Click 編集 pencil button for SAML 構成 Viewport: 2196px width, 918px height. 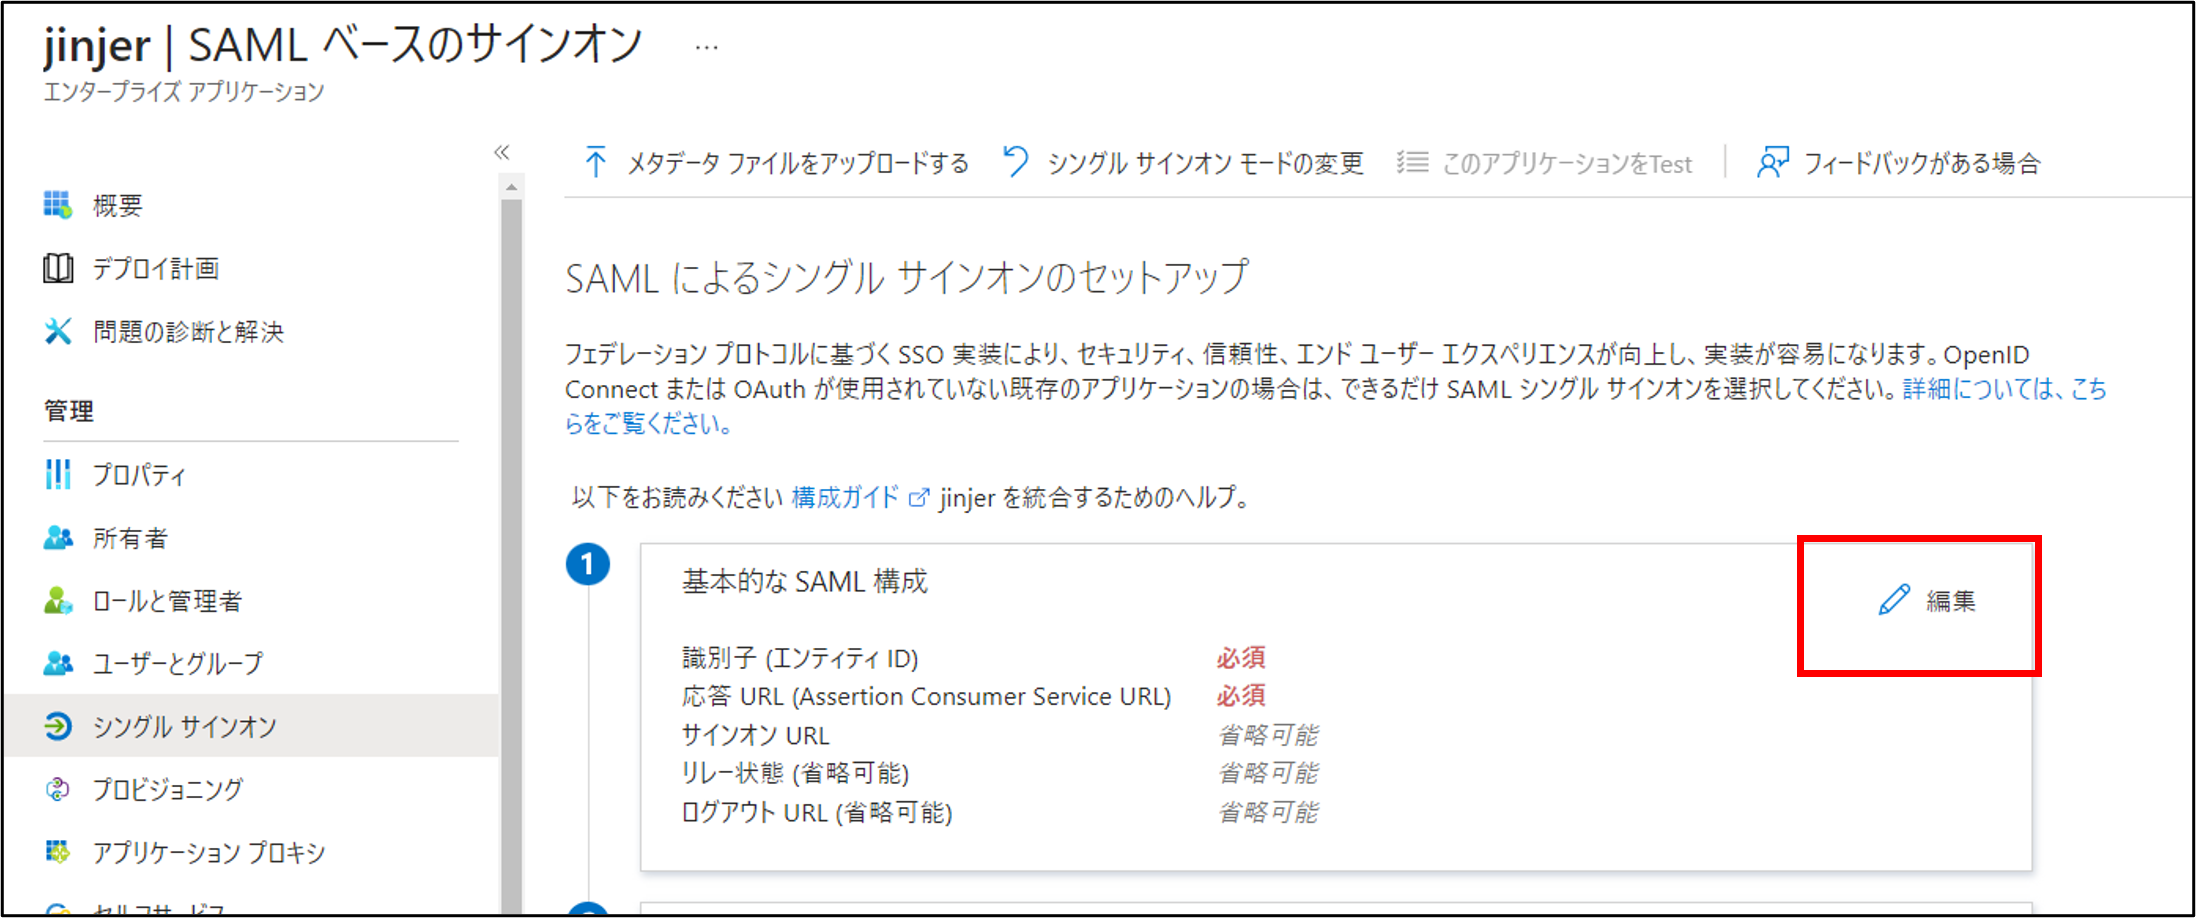[1927, 601]
